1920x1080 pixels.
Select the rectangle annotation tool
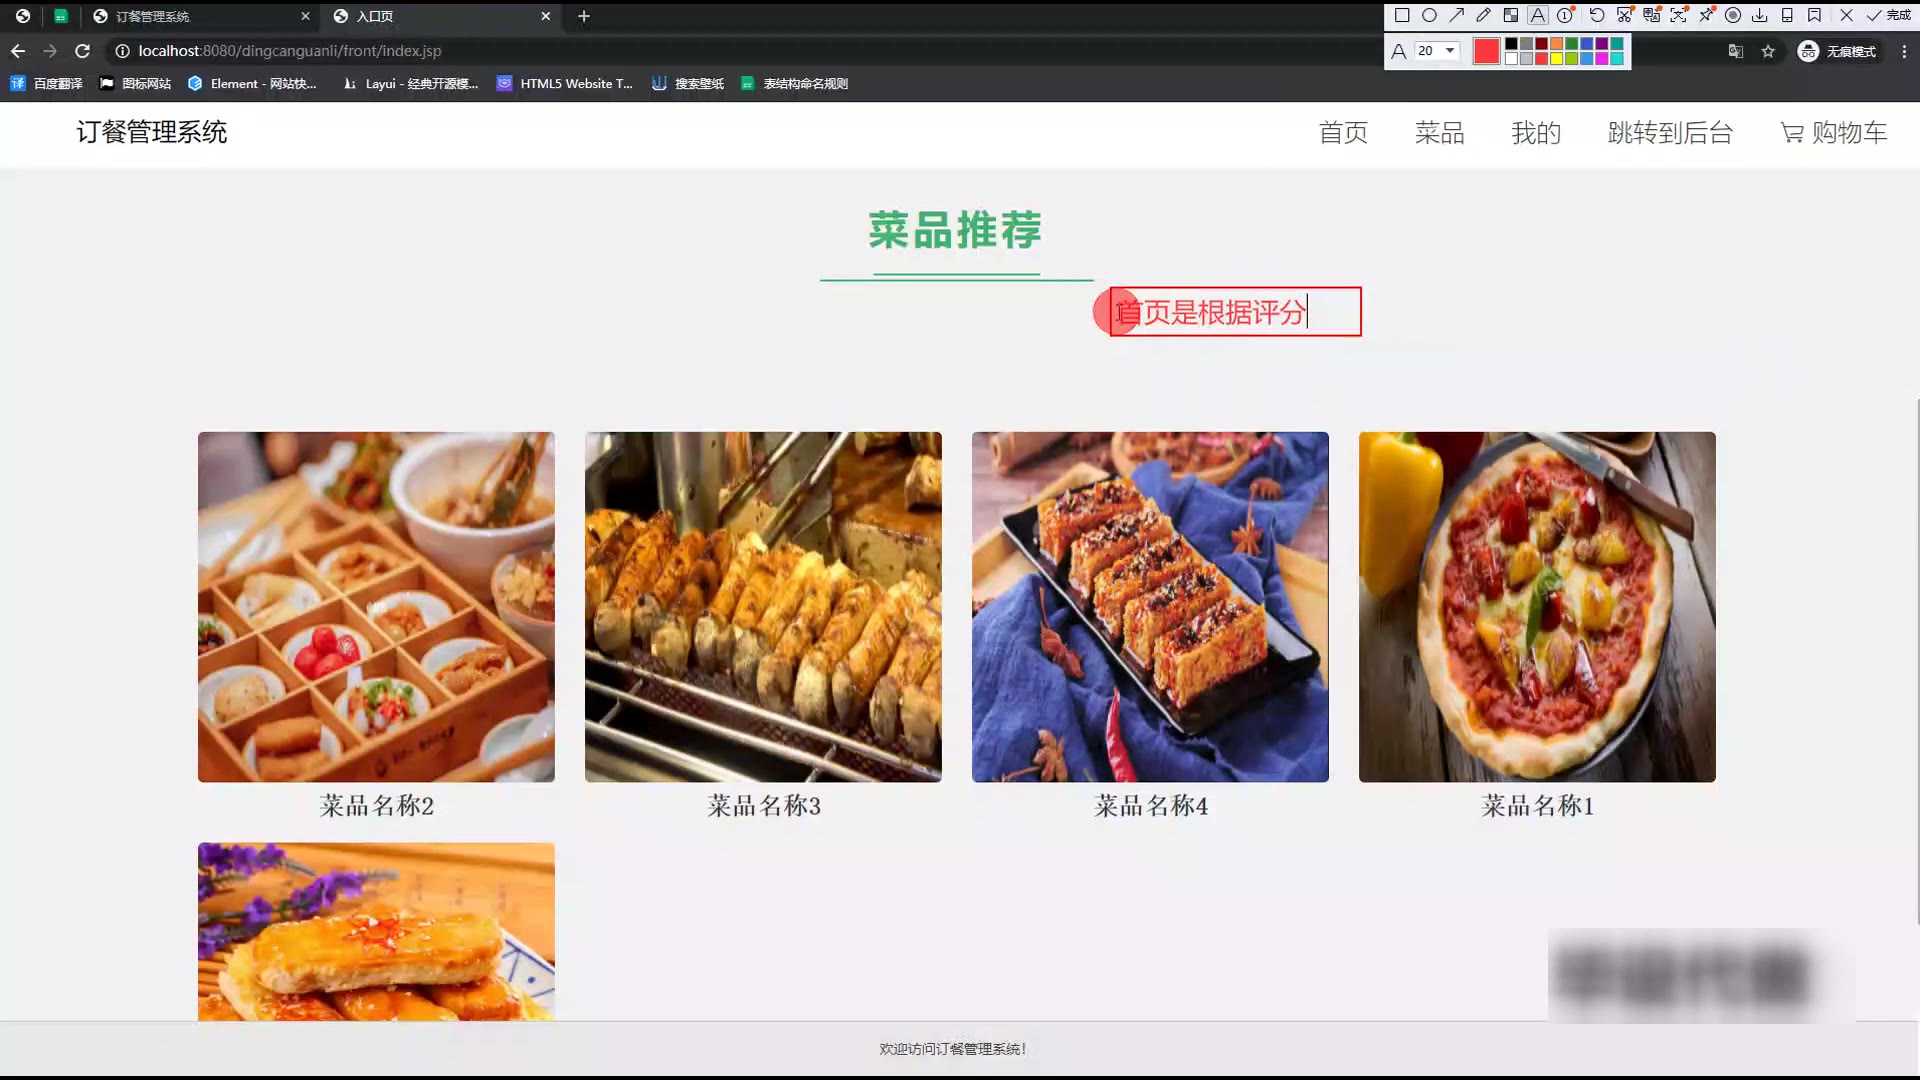tap(1402, 15)
